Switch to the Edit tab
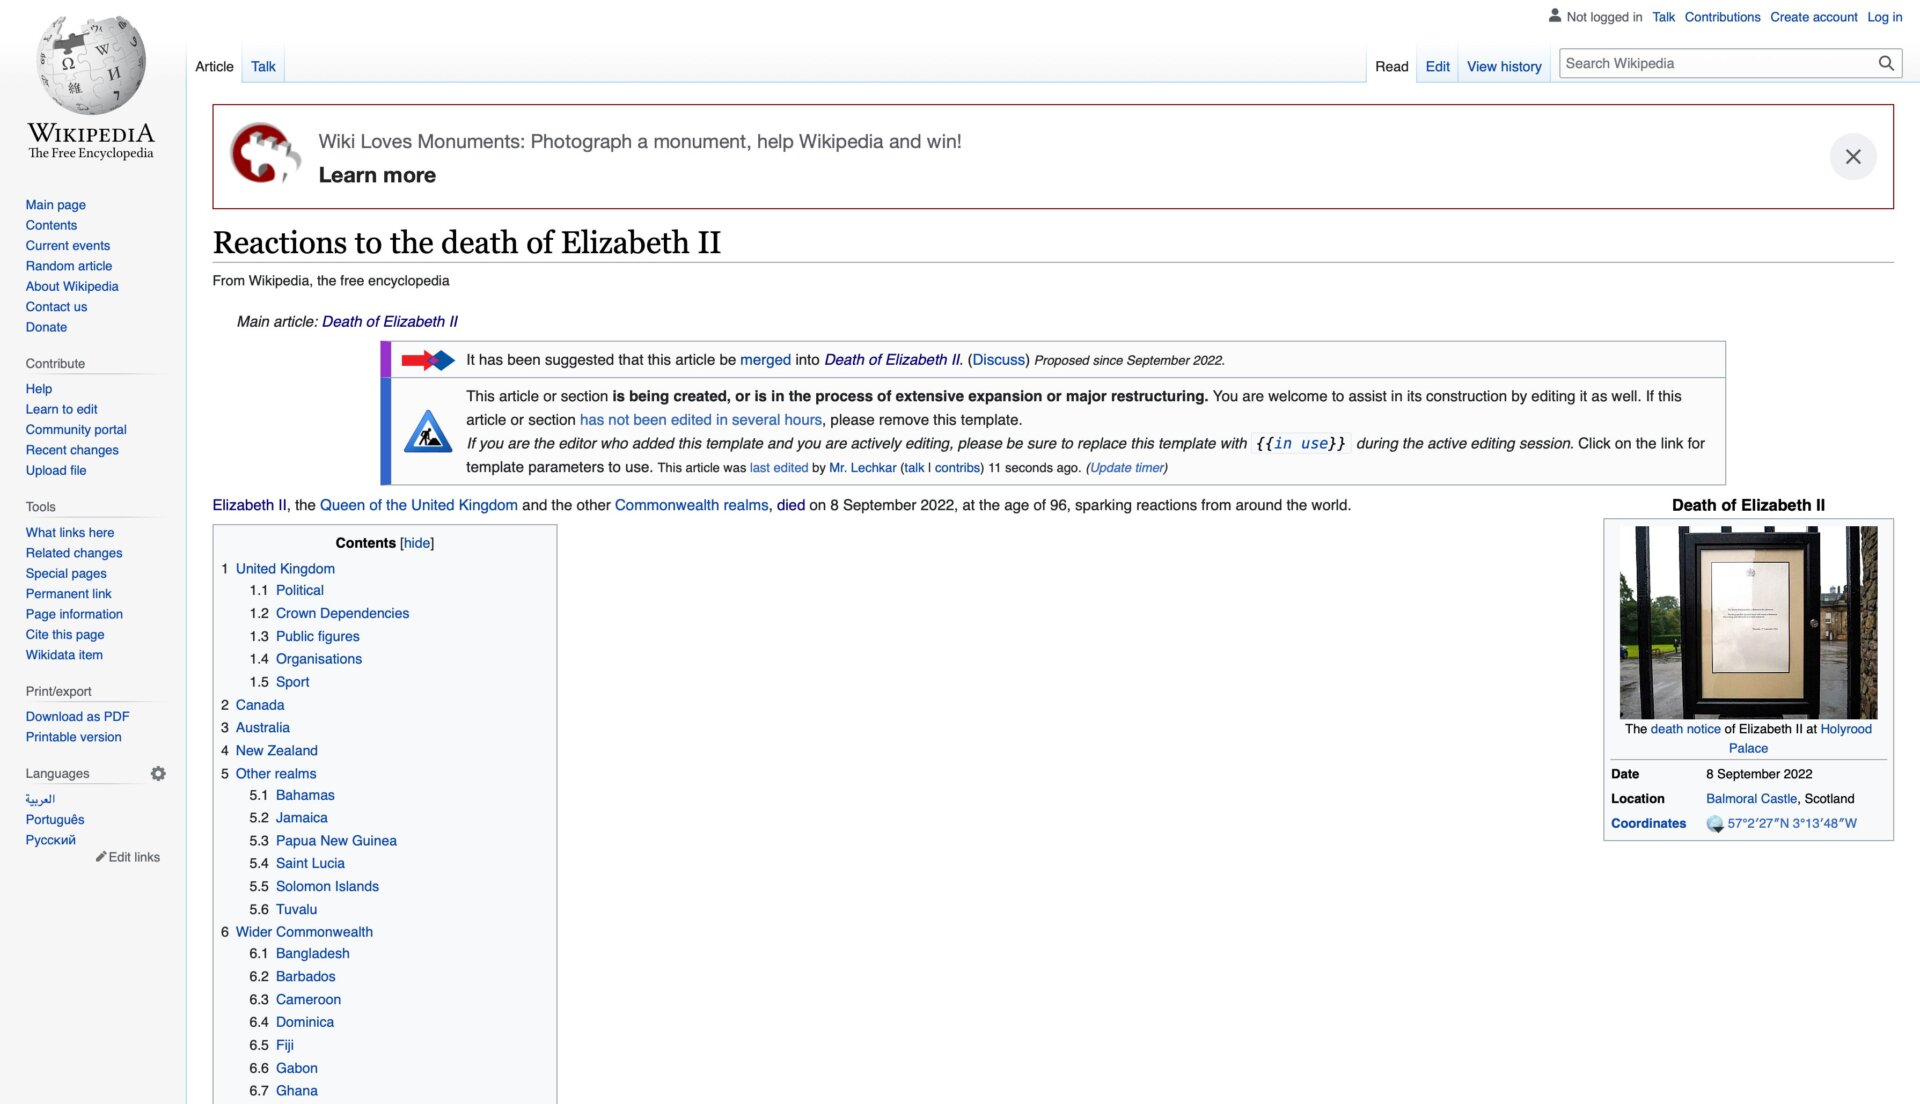The width and height of the screenshot is (1920, 1104). click(x=1437, y=66)
